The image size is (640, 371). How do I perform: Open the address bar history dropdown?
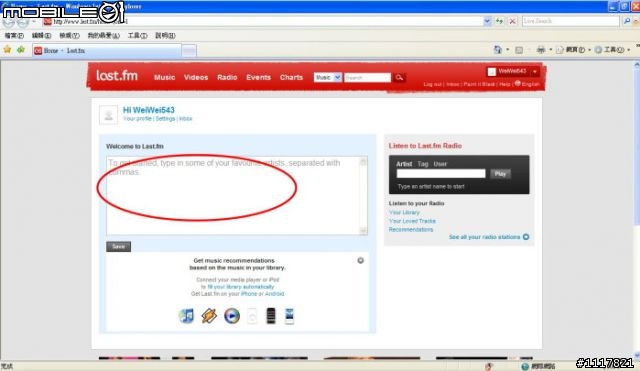pos(487,21)
